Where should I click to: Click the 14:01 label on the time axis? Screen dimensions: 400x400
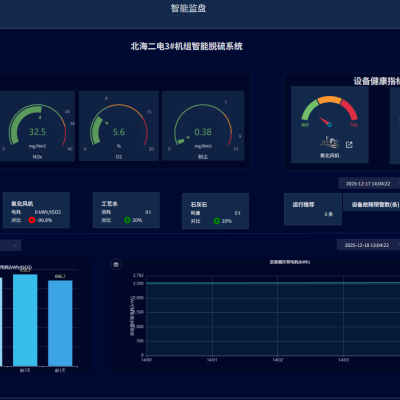212,360
